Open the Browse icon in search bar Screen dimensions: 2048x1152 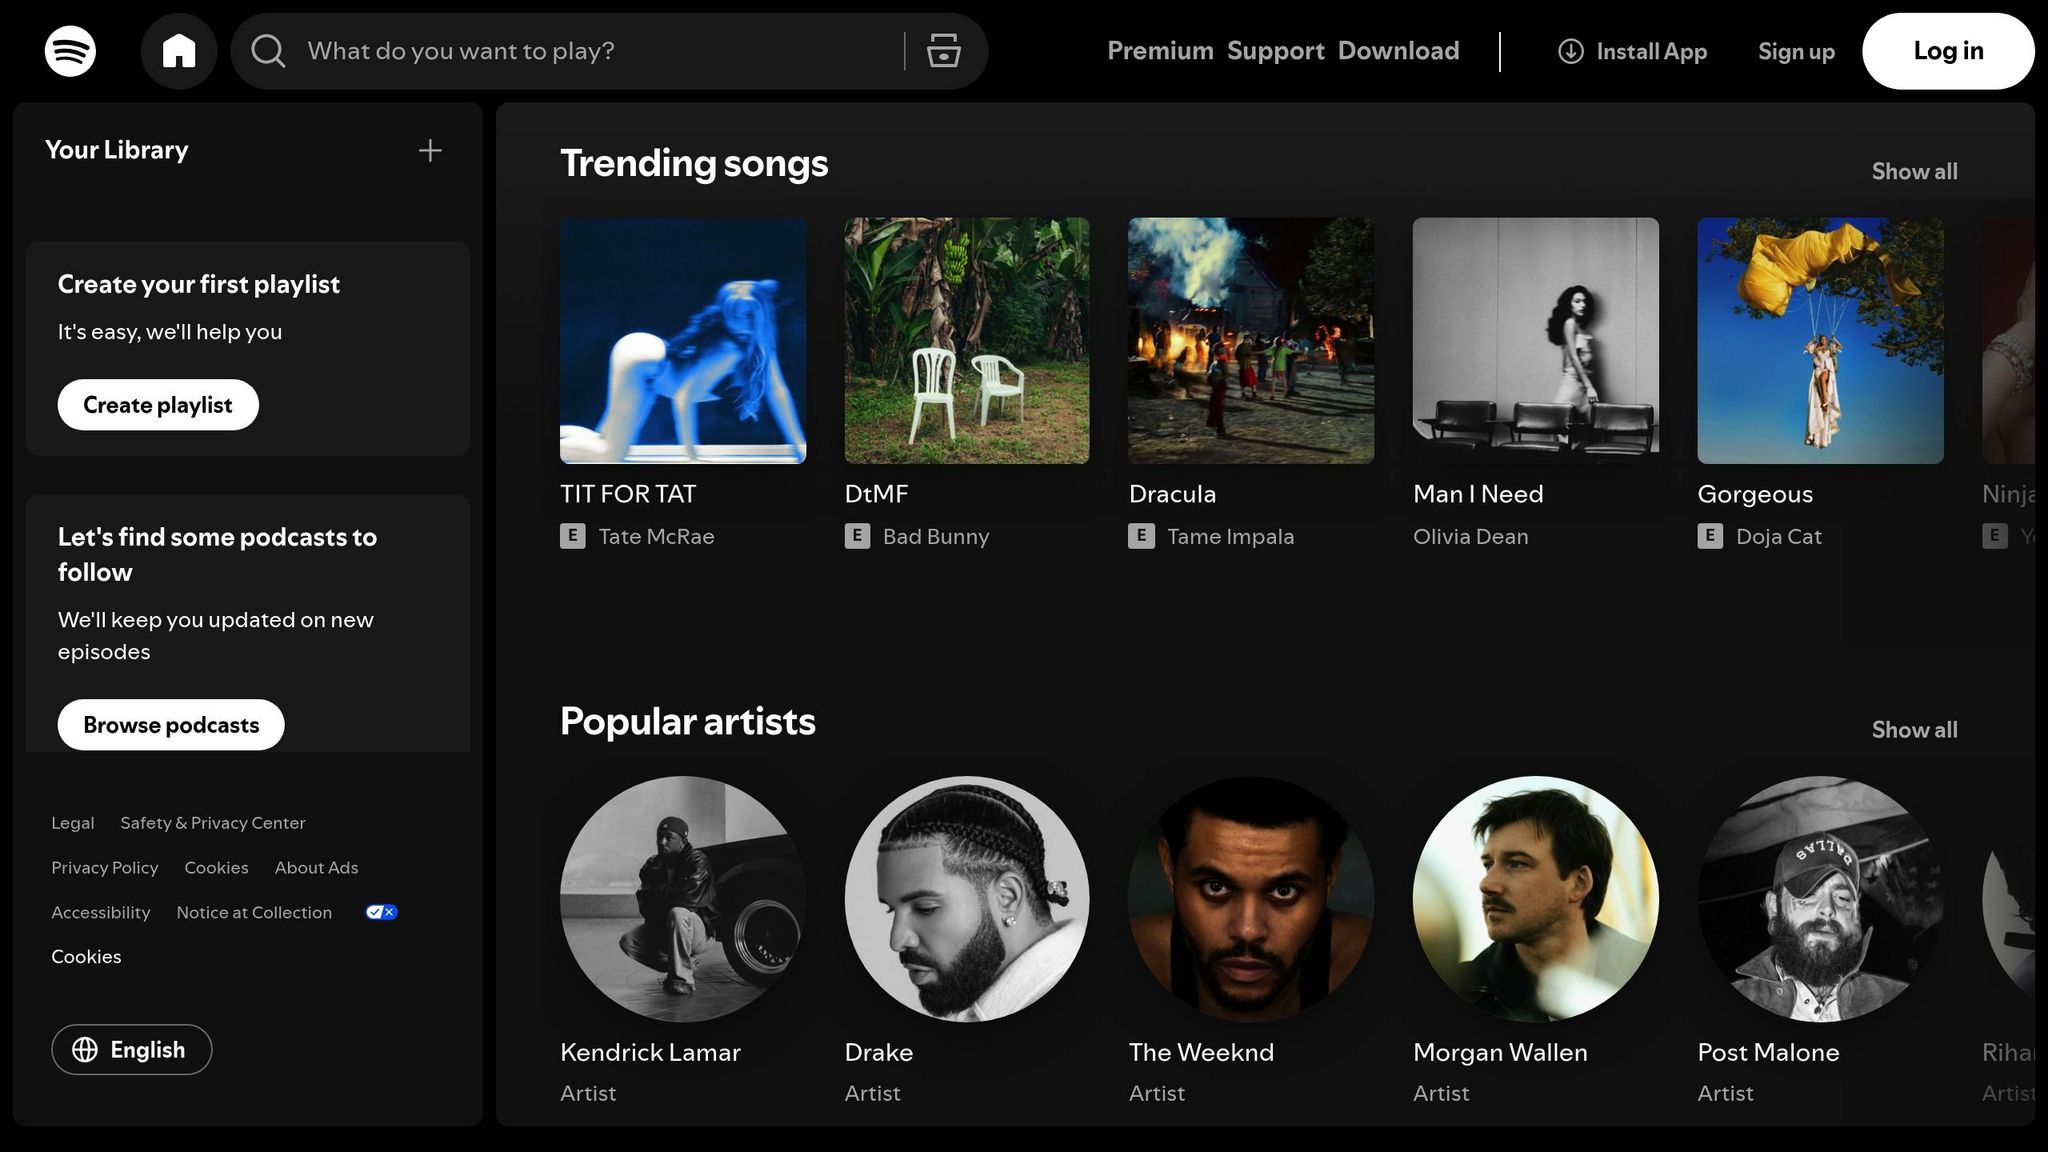pos(943,51)
